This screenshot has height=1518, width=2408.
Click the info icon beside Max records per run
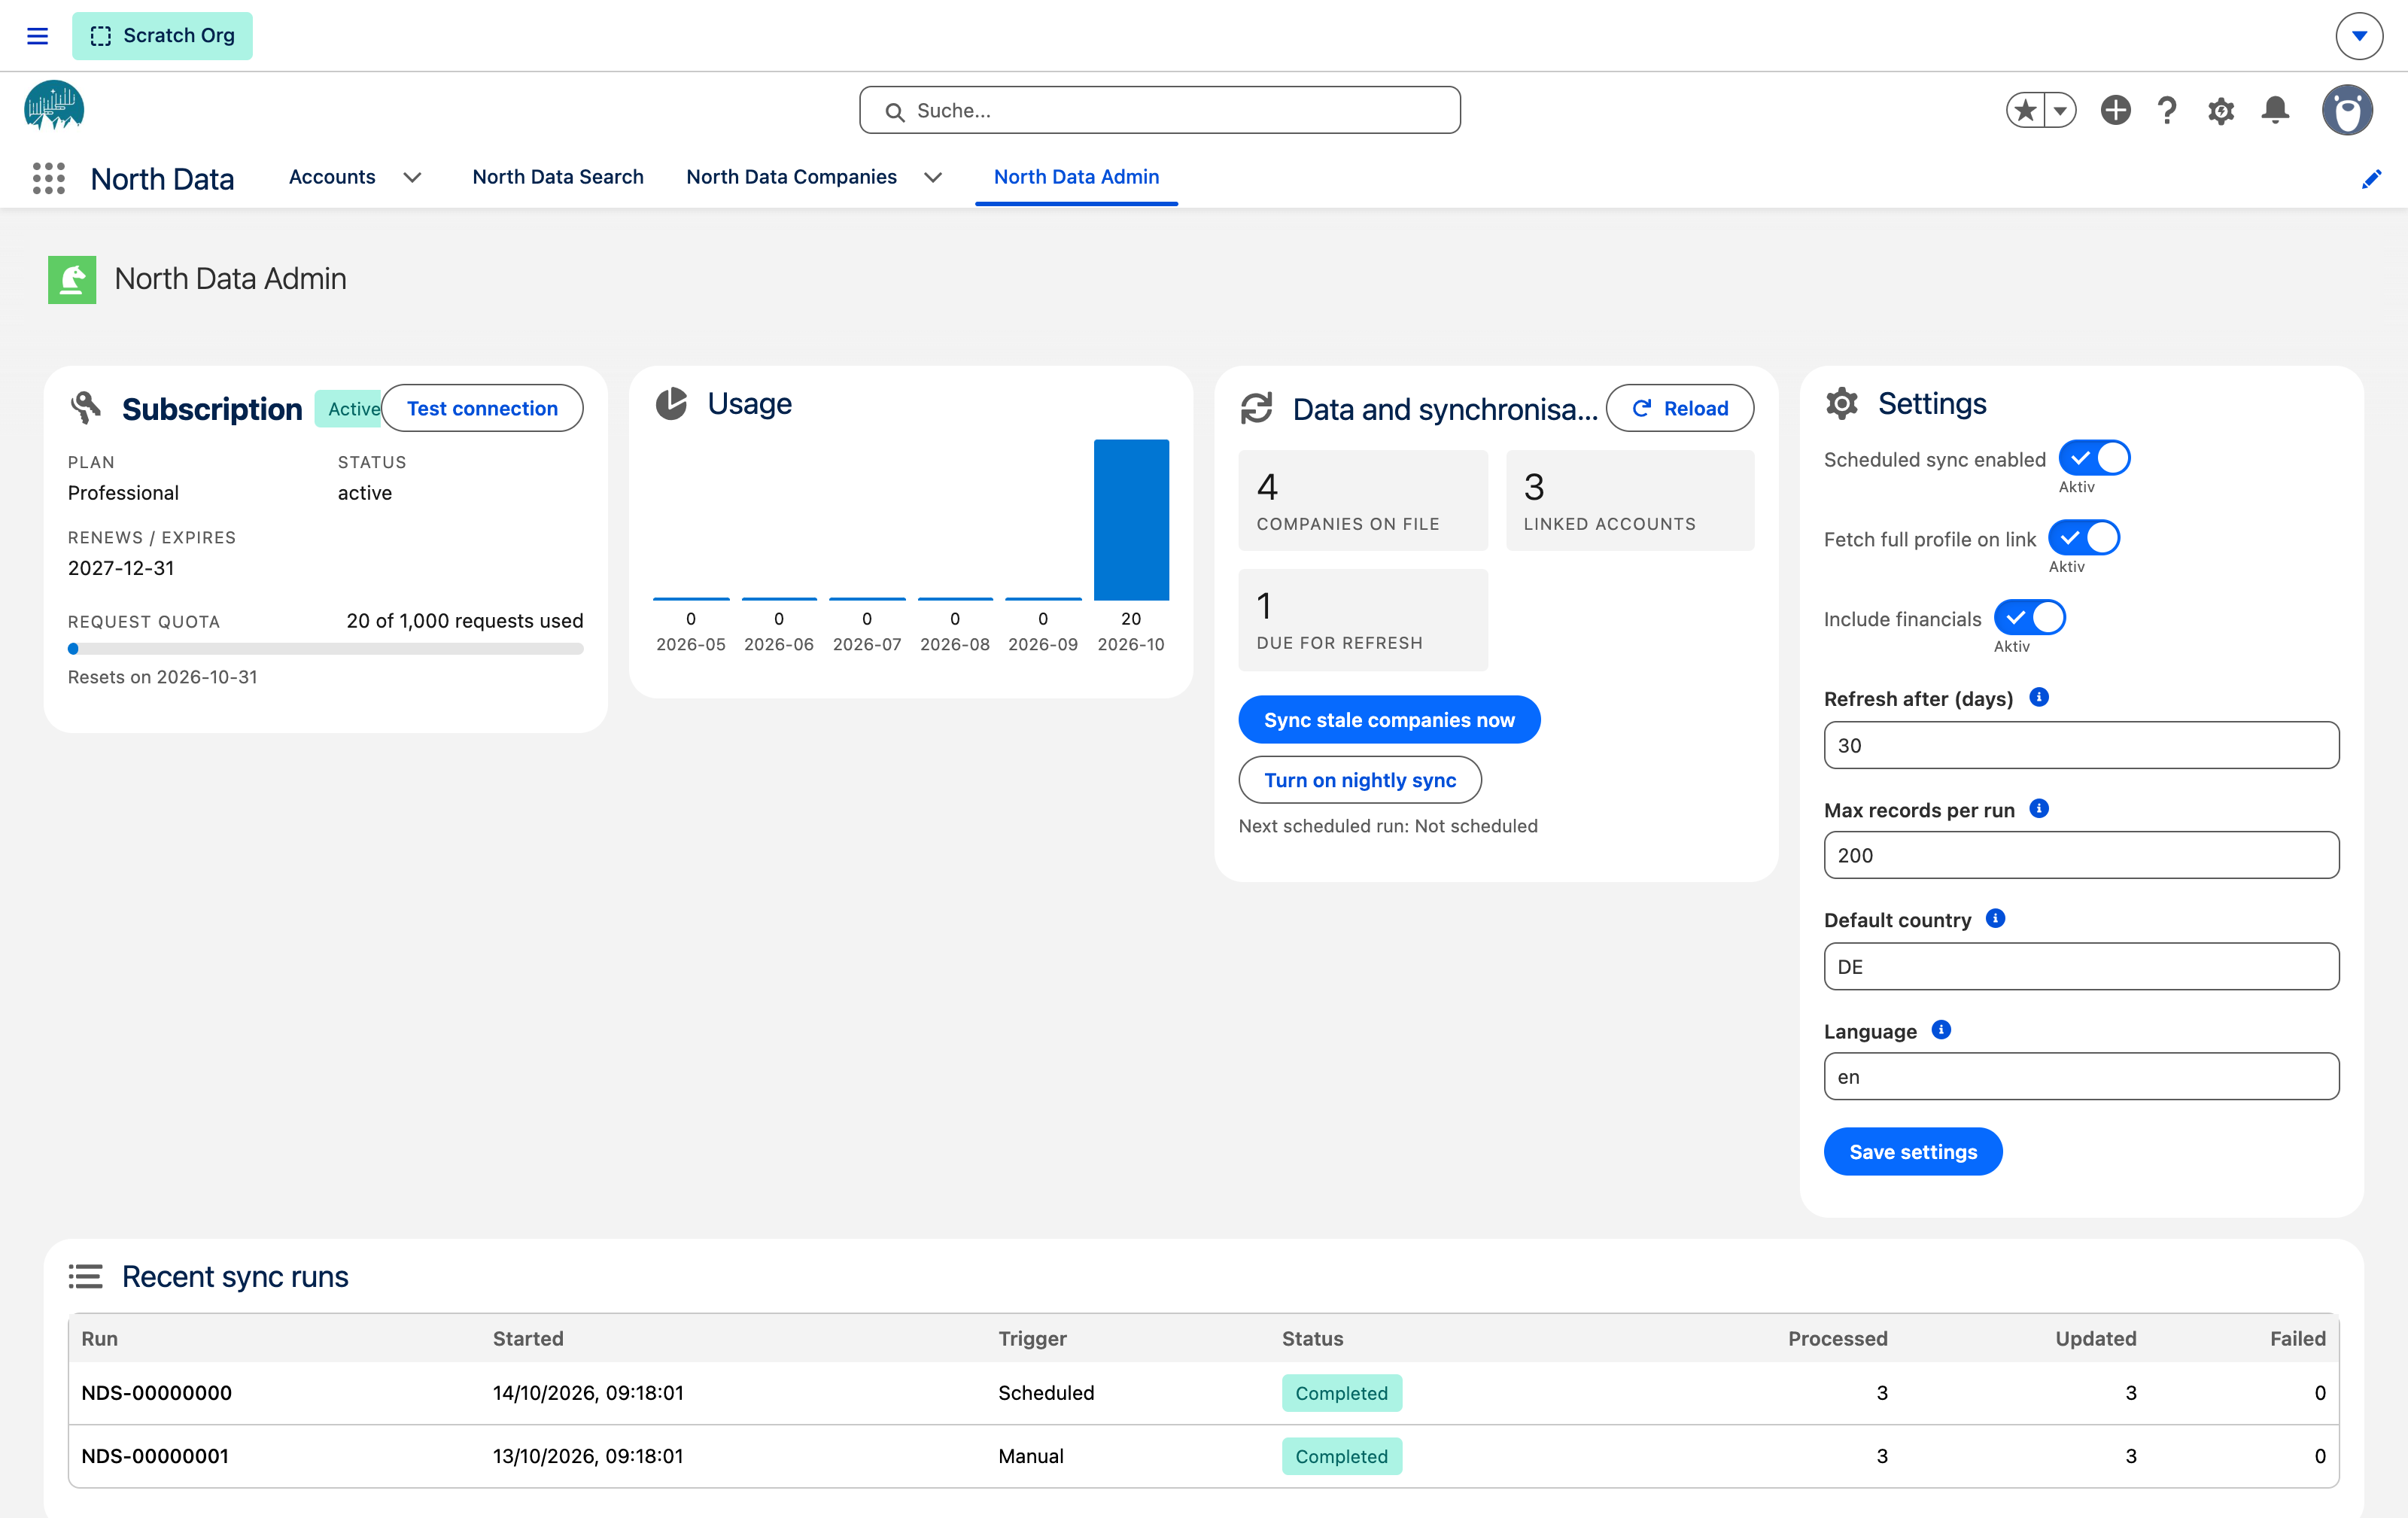point(2039,809)
